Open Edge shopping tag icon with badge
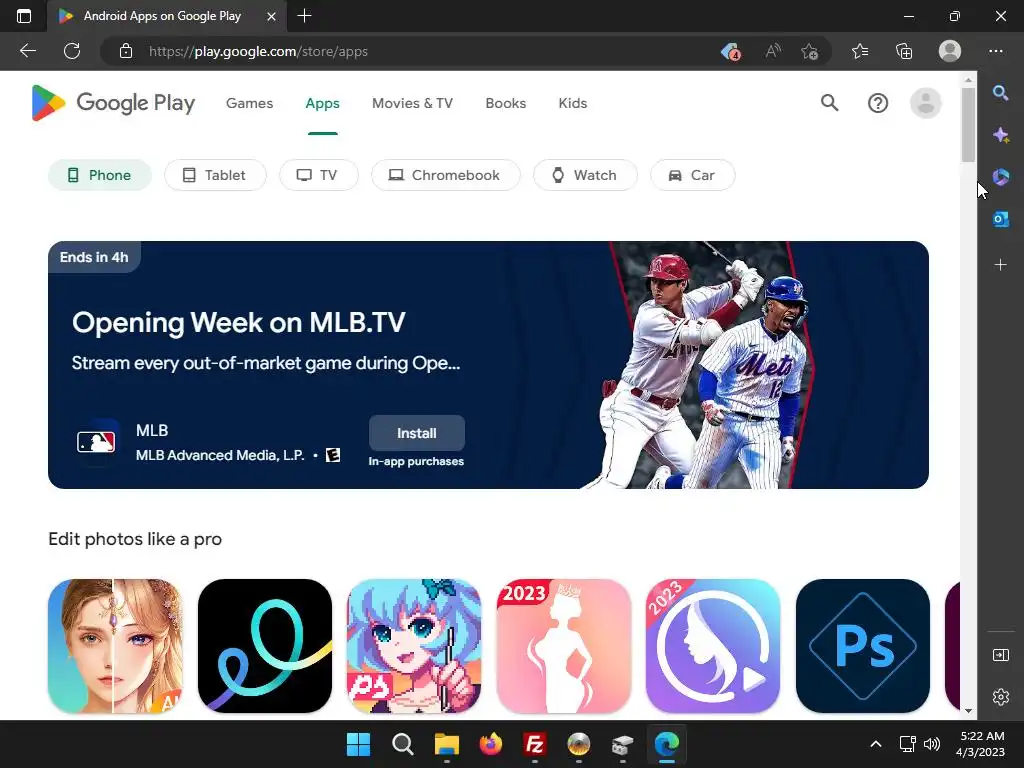1024x768 pixels. [x=730, y=51]
